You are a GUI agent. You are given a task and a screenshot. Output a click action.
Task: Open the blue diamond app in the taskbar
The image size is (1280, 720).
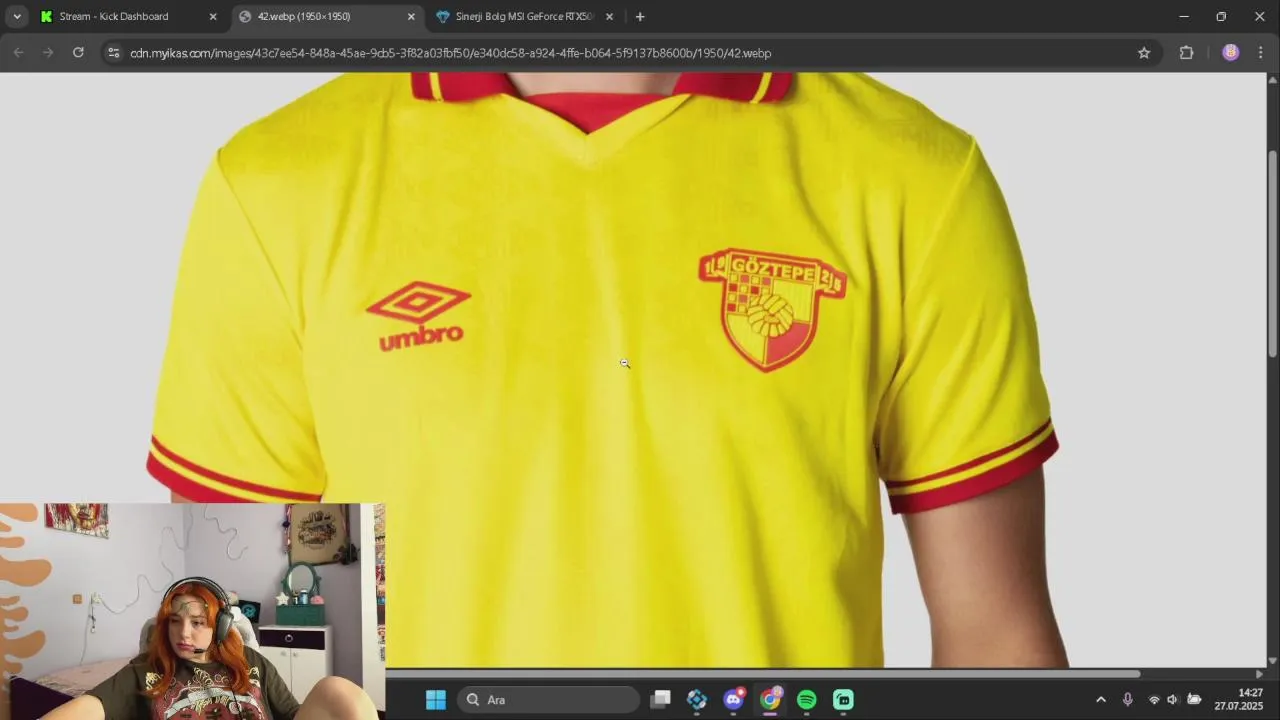(x=697, y=700)
